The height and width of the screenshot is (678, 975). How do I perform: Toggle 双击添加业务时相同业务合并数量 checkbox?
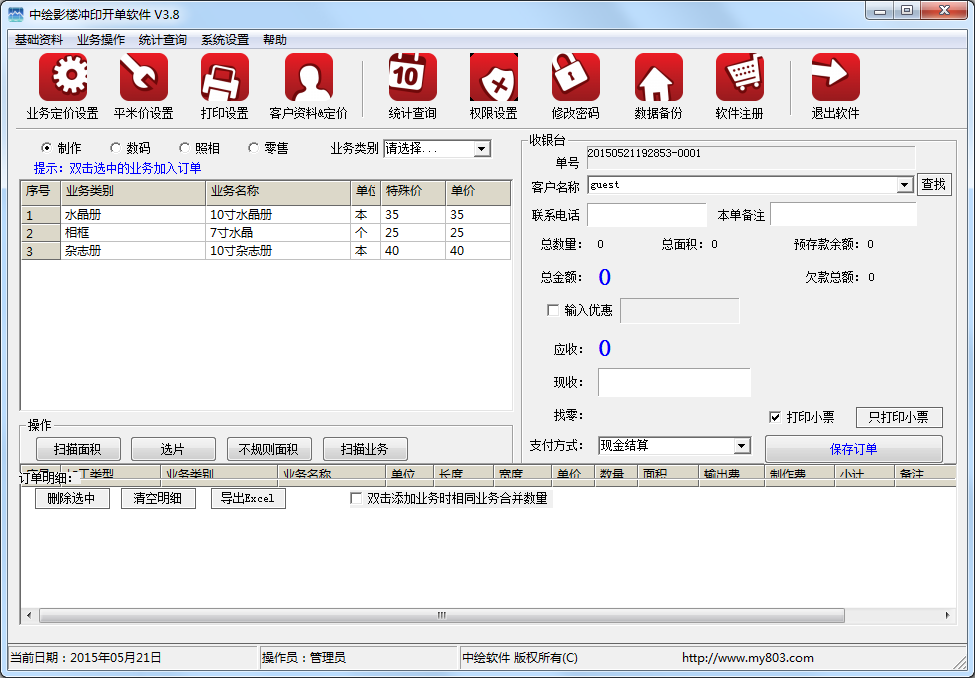coord(356,498)
